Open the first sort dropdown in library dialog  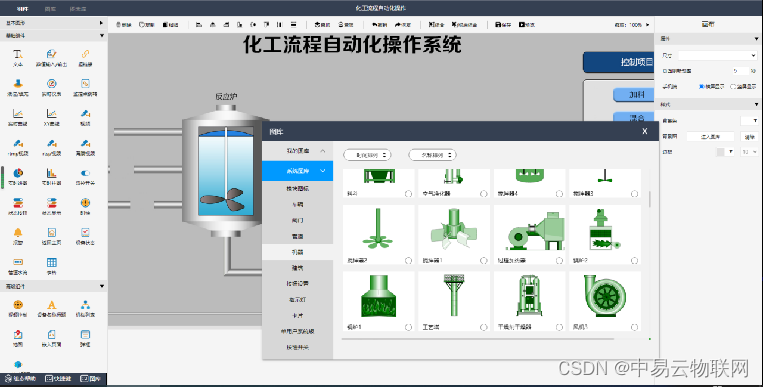click(x=367, y=155)
